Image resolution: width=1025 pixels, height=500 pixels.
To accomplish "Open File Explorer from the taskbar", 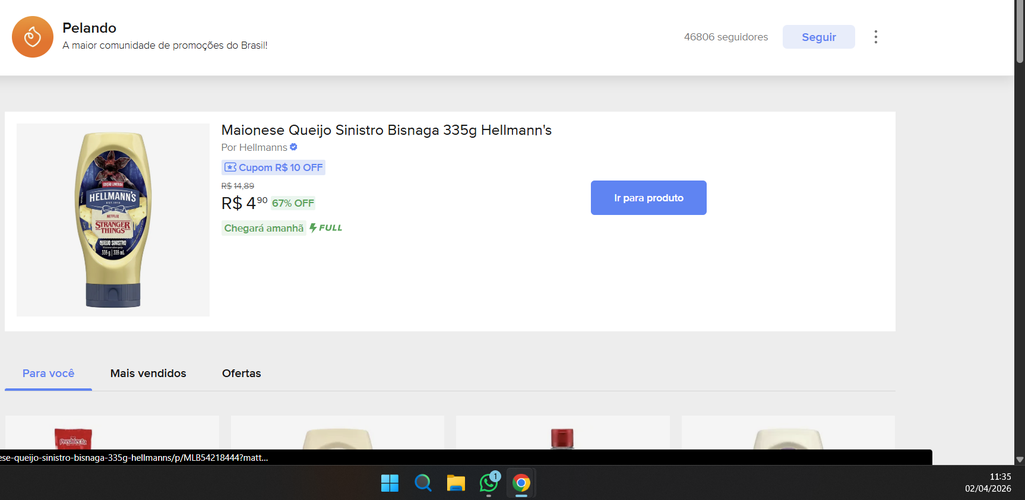I will (x=456, y=483).
